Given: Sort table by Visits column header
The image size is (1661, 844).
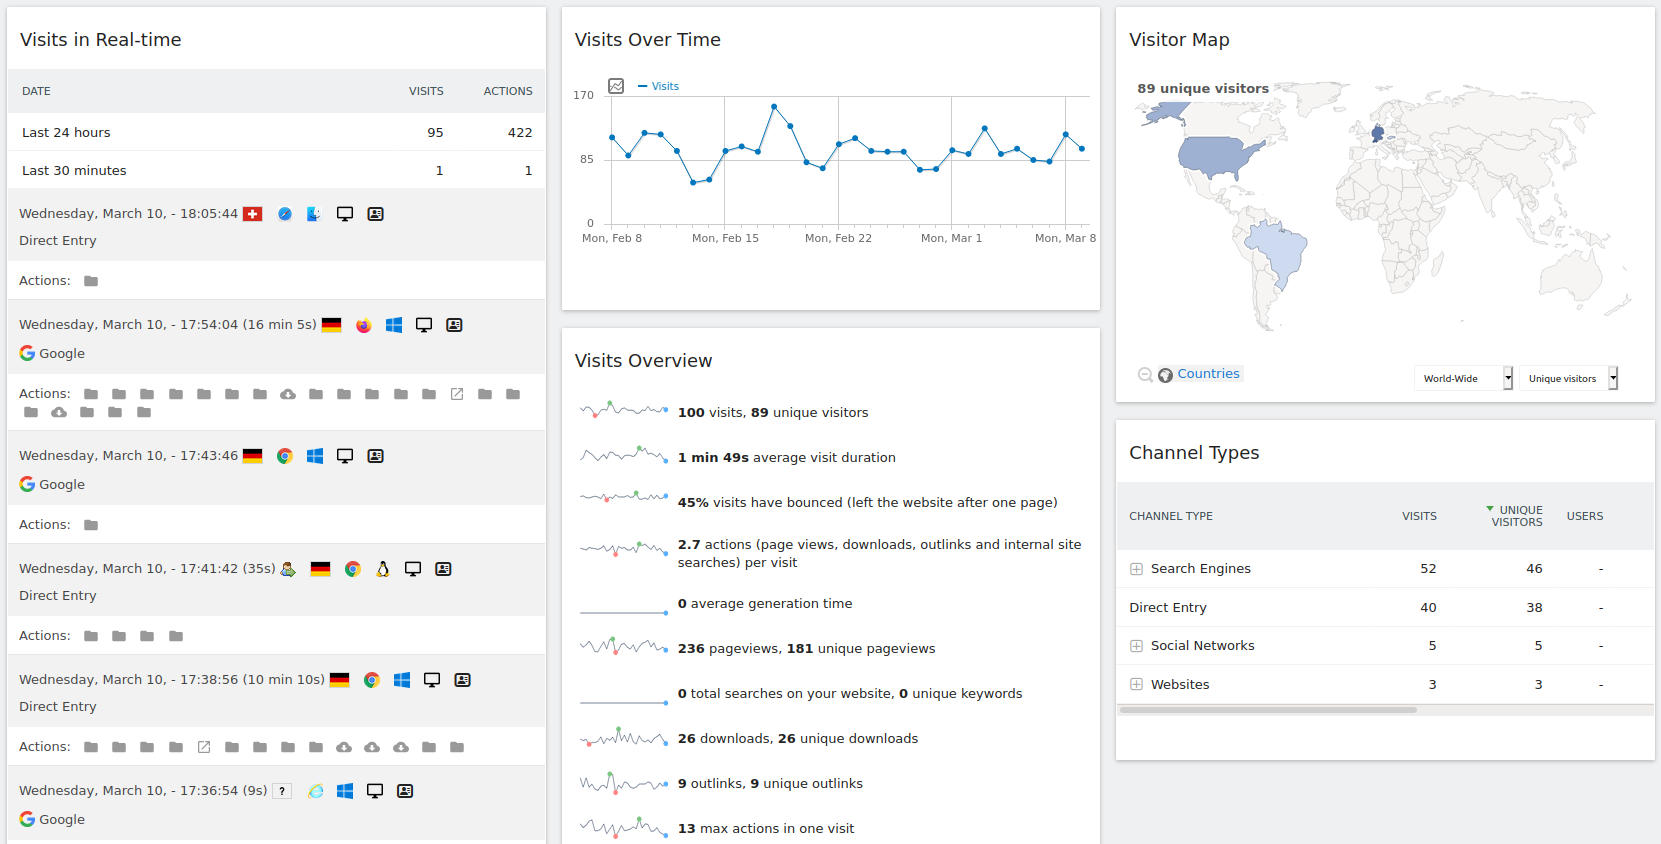Looking at the screenshot, I should pos(1419,516).
